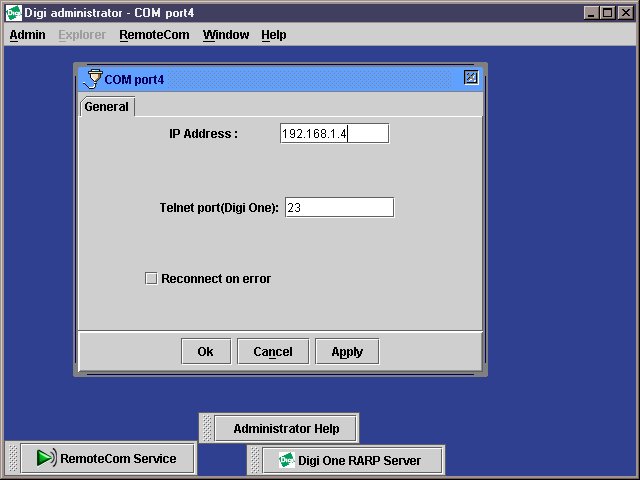Click the RARP Server toolbar grip handle
640x480 pixels.
(x=254, y=460)
